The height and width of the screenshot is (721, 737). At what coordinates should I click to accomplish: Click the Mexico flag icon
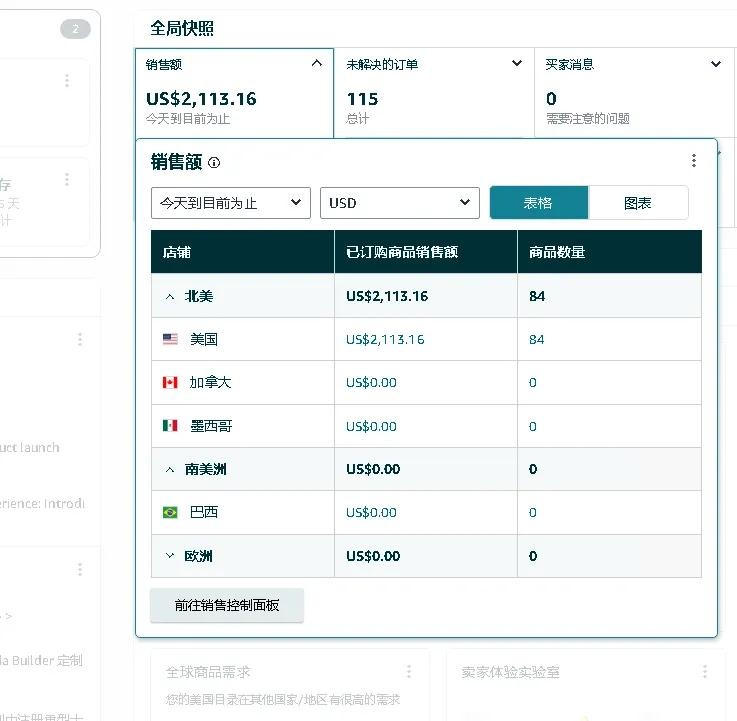(170, 426)
